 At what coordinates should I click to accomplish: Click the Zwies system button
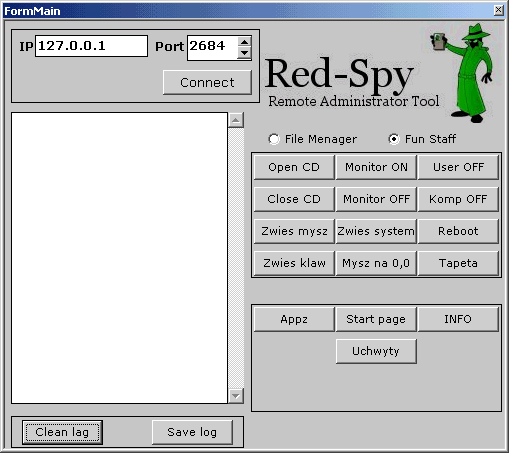[376, 231]
